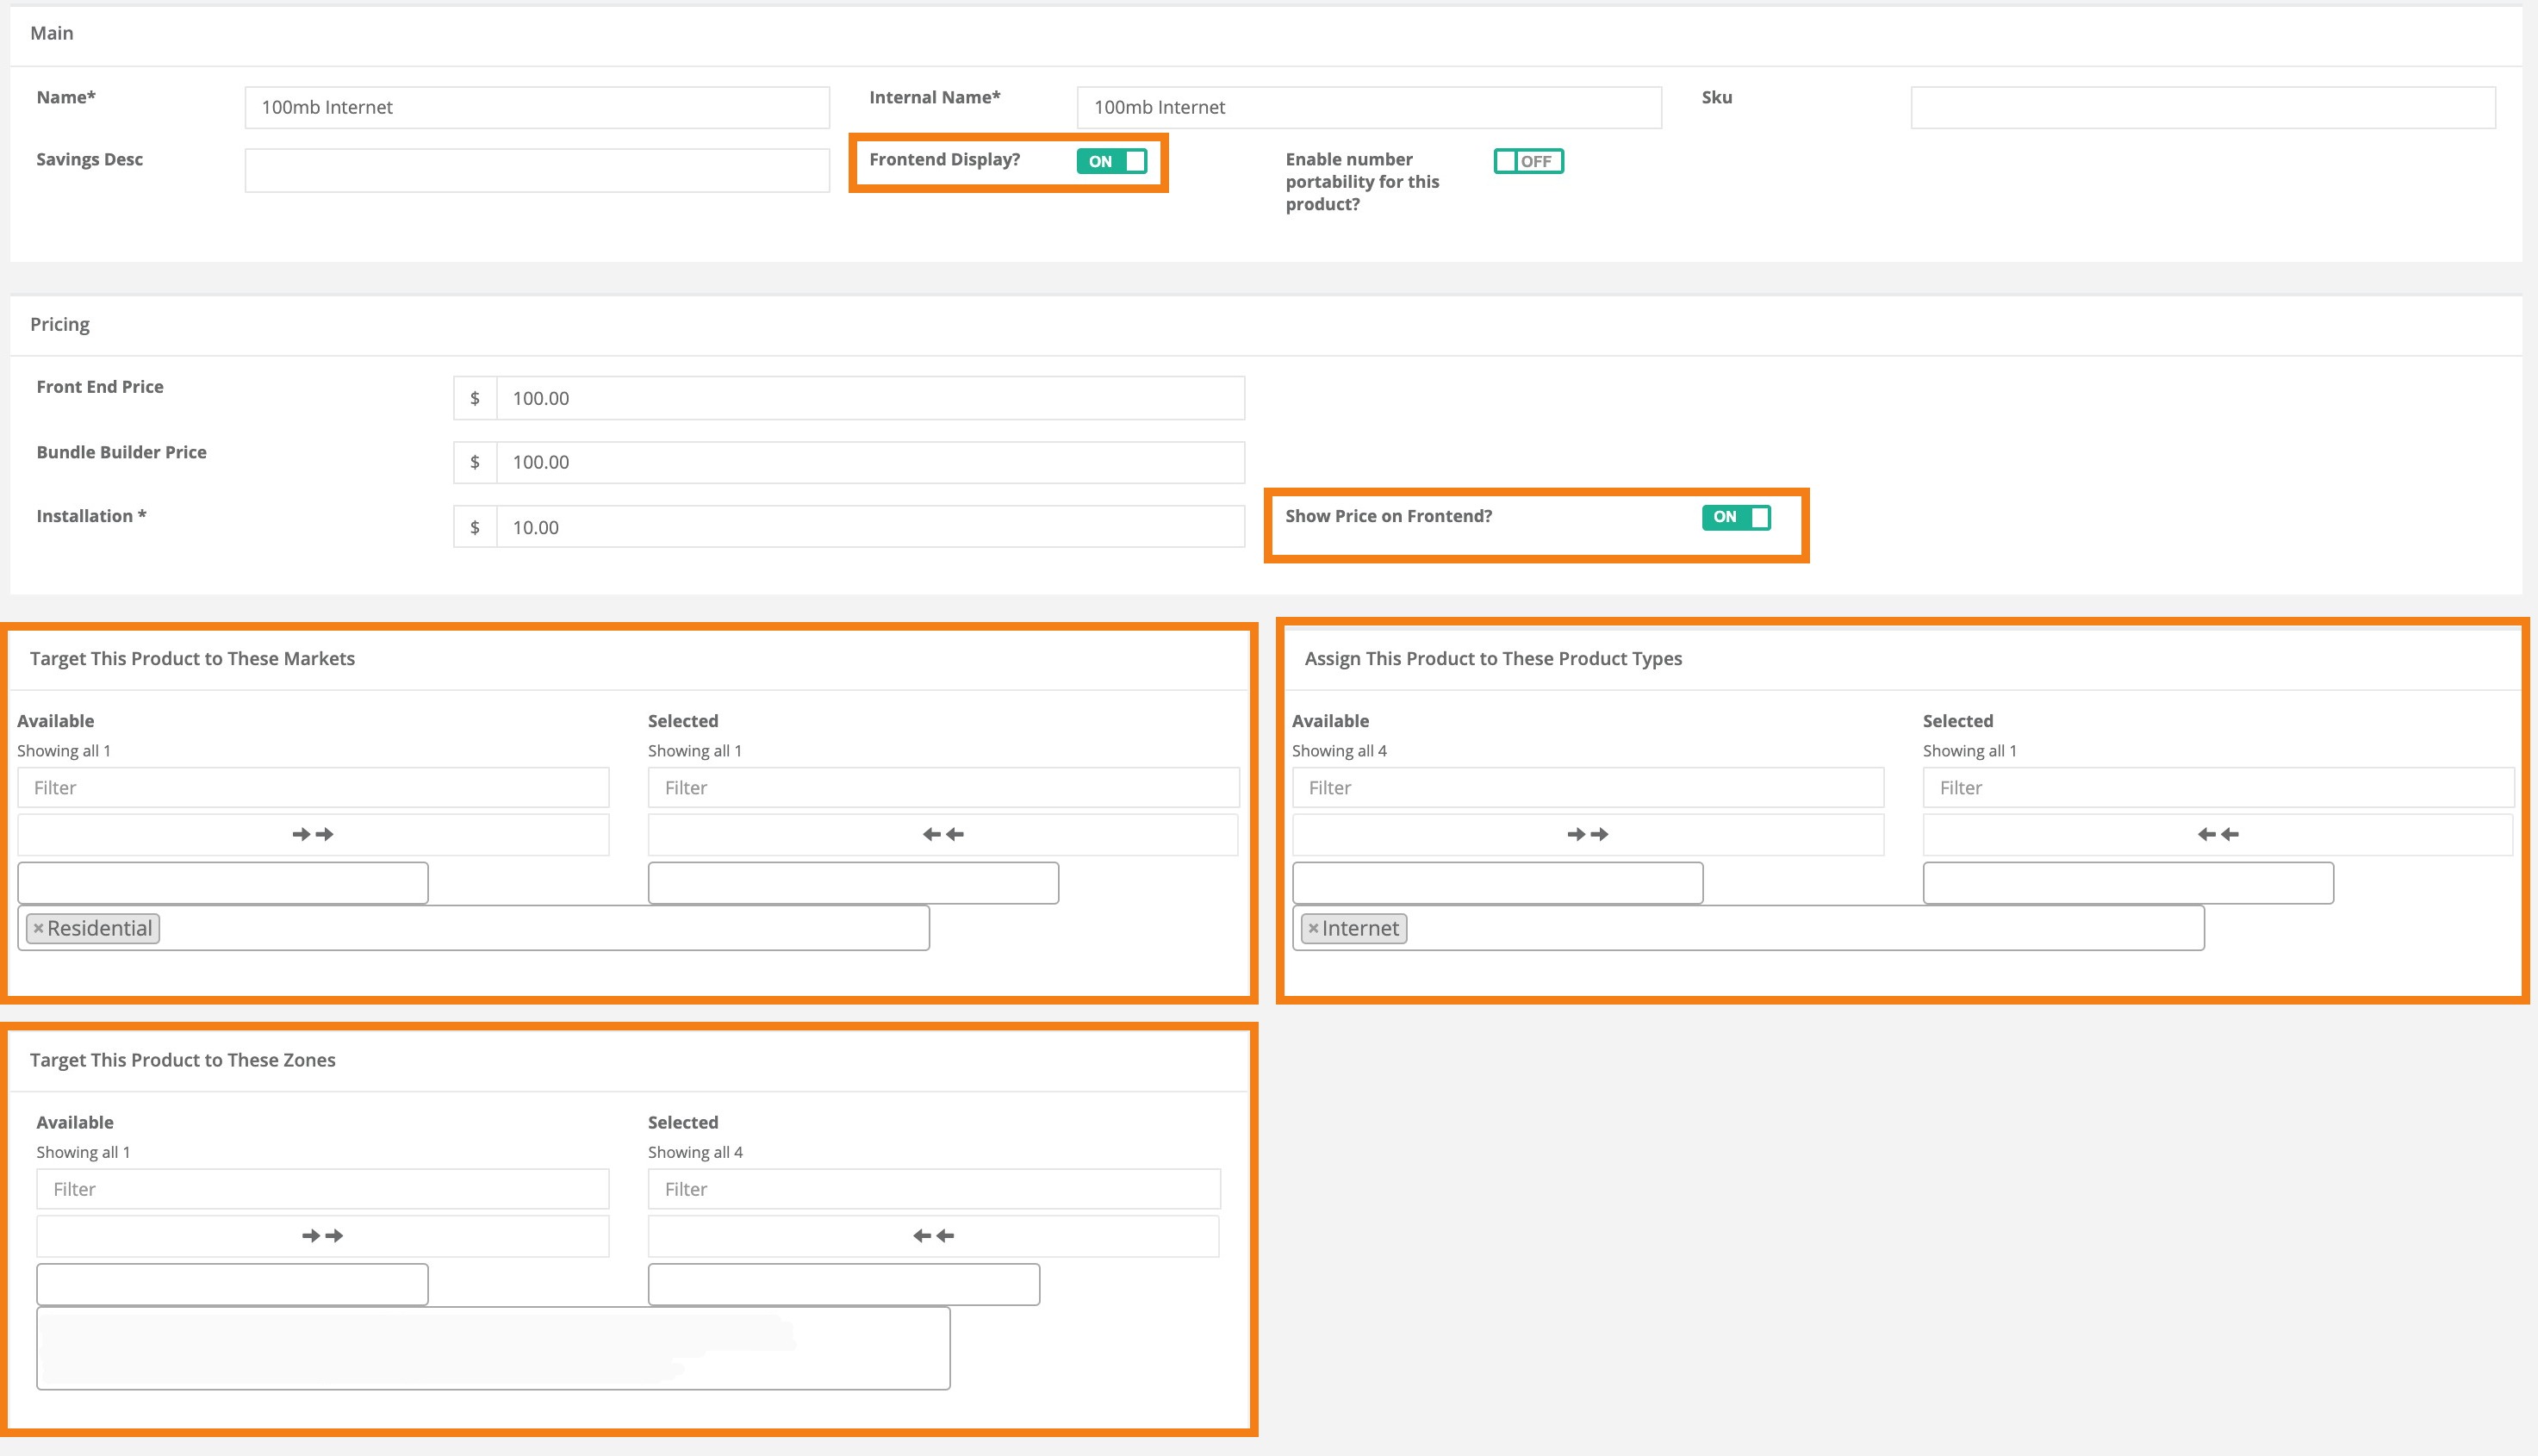
Task: Click the Installation price field
Action: click(x=870, y=527)
